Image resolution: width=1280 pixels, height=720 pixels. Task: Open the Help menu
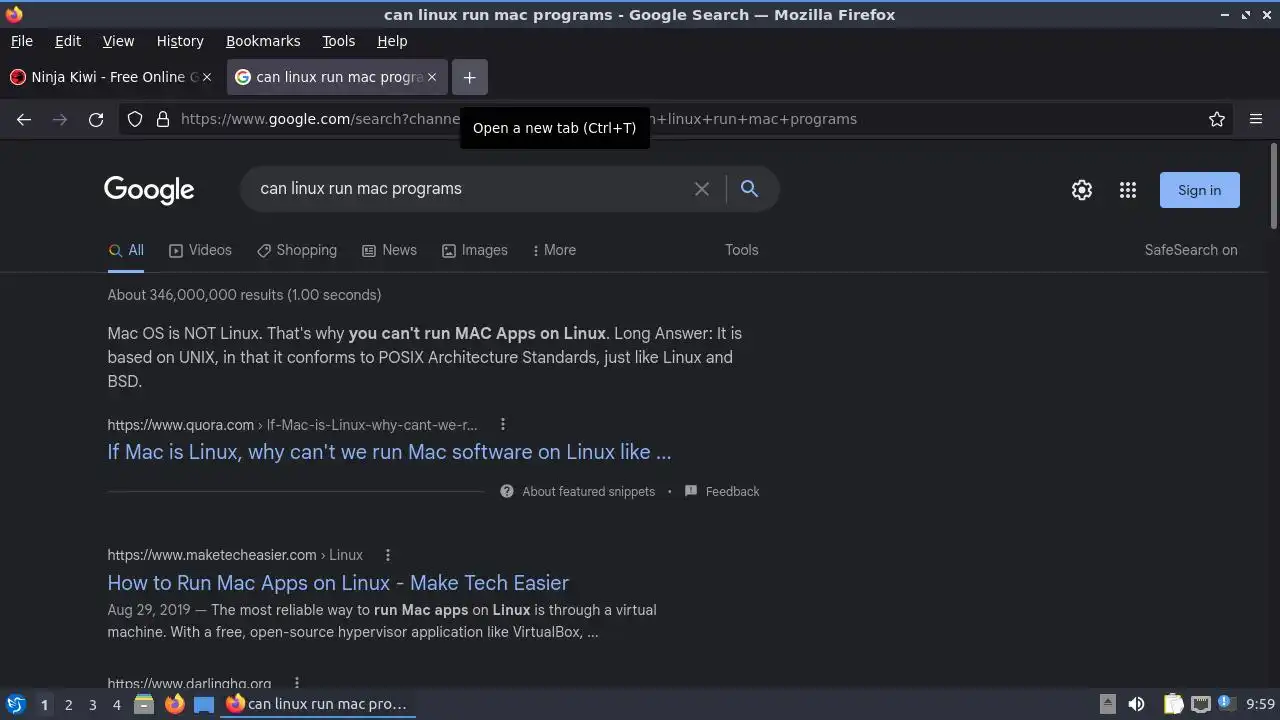(x=392, y=41)
